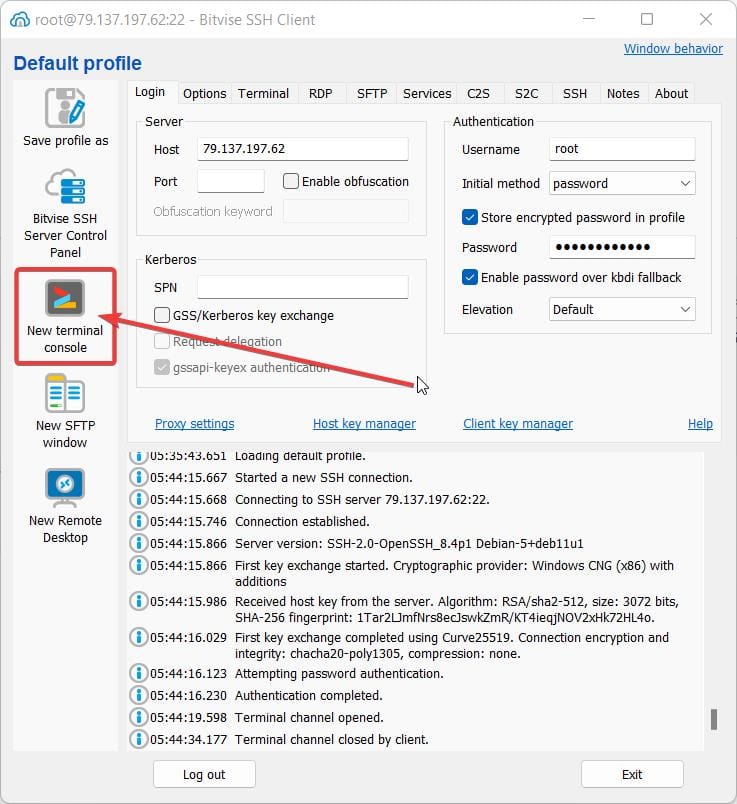Expand the Initial method dropdown
737x804 pixels.
[x=685, y=184]
